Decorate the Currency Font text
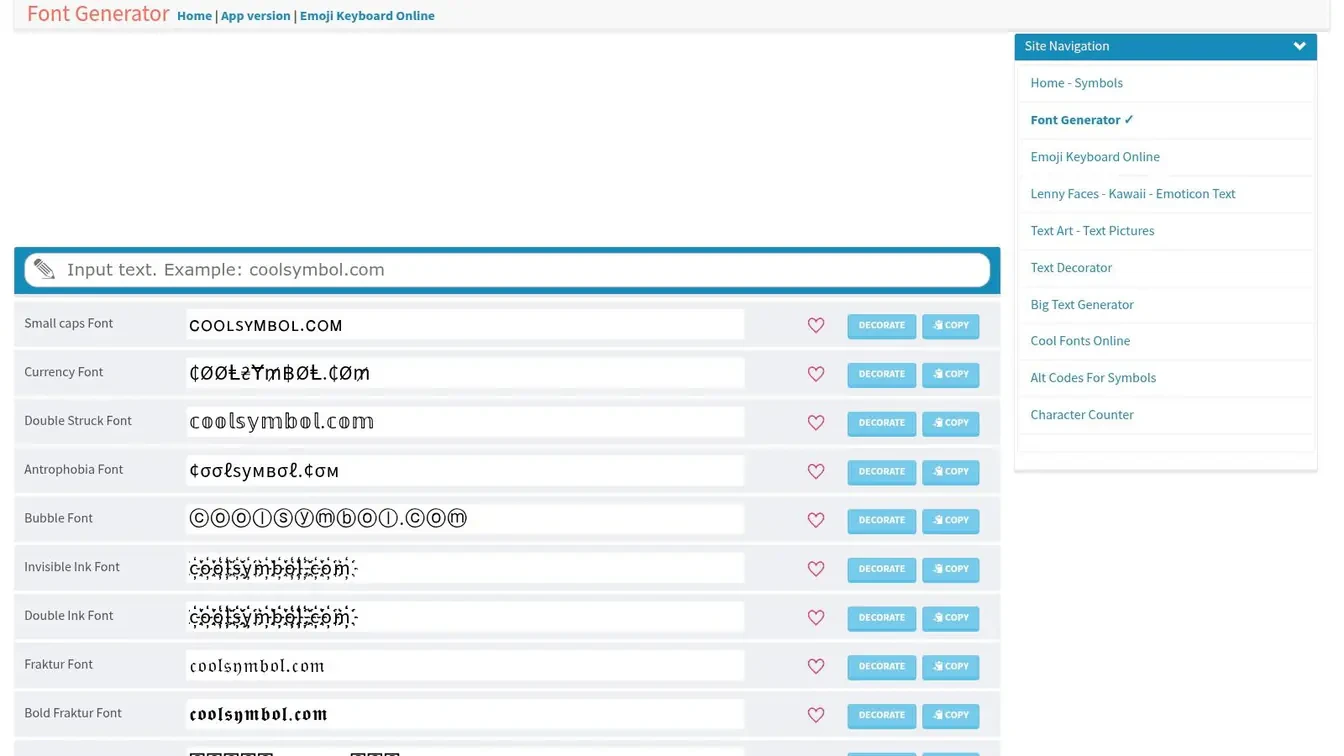 (x=881, y=374)
